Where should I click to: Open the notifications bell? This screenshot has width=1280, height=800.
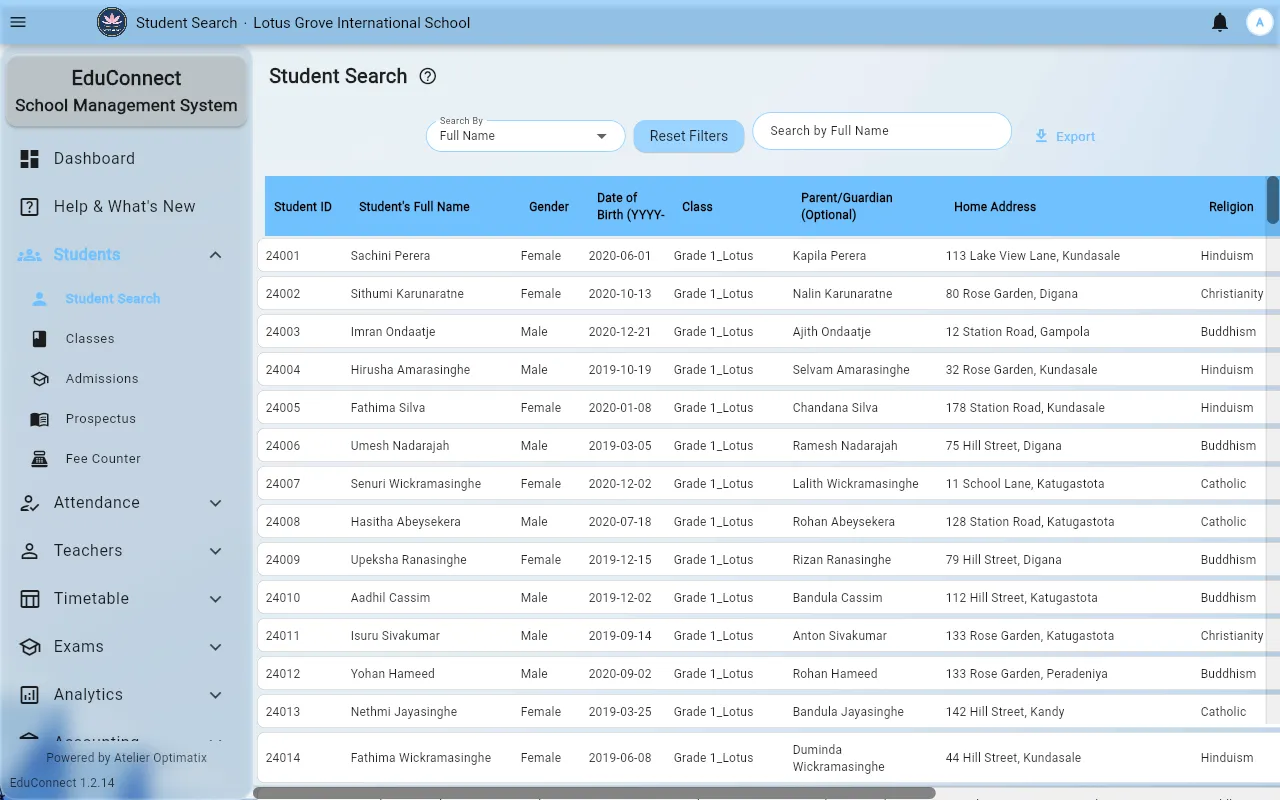point(1220,22)
